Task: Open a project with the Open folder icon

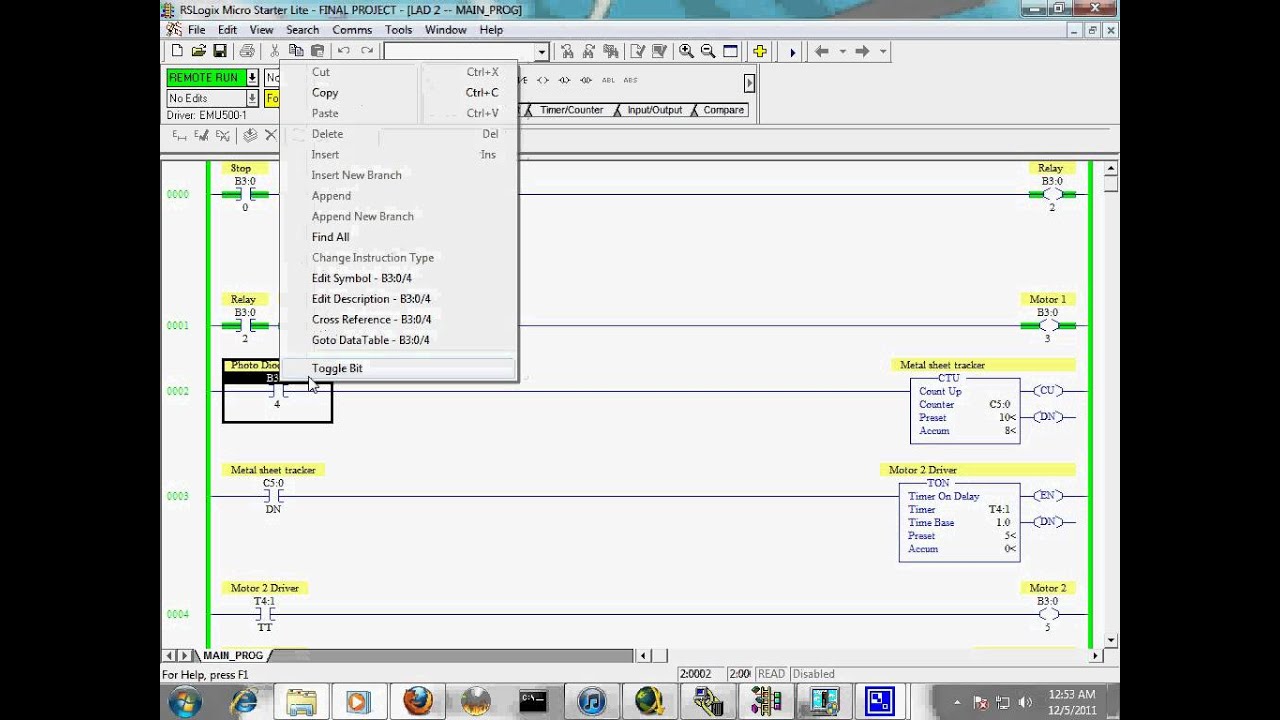Action: (198, 51)
